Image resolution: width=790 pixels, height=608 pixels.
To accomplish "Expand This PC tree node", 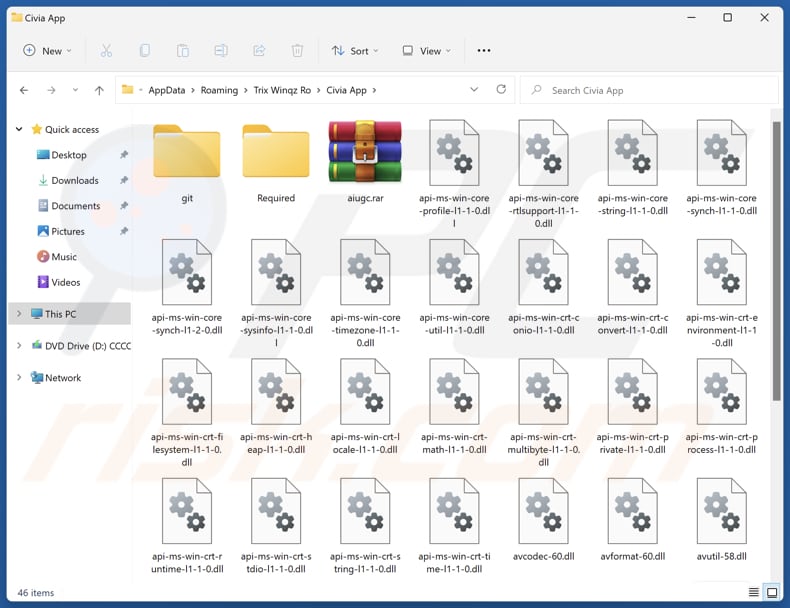I will tap(19, 314).
